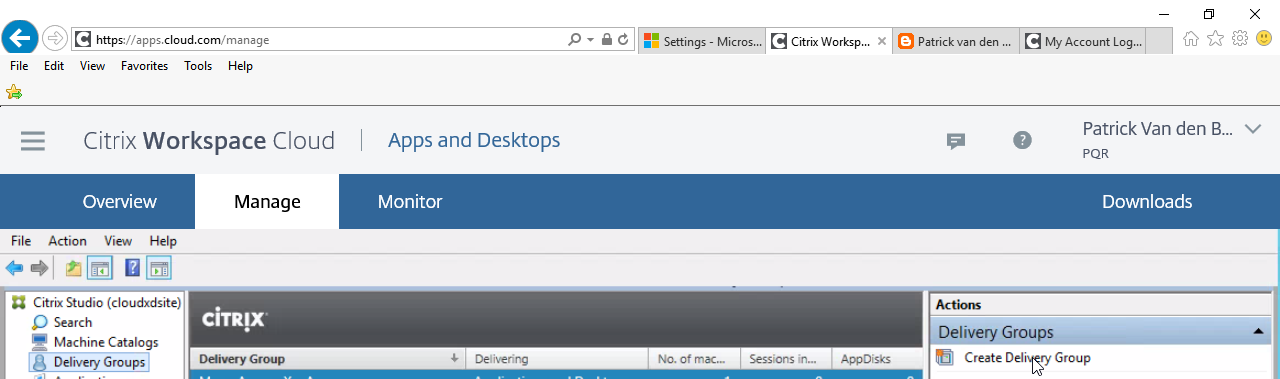Click the help question mark icon
This screenshot has width=1280, height=379.
(x=1022, y=140)
